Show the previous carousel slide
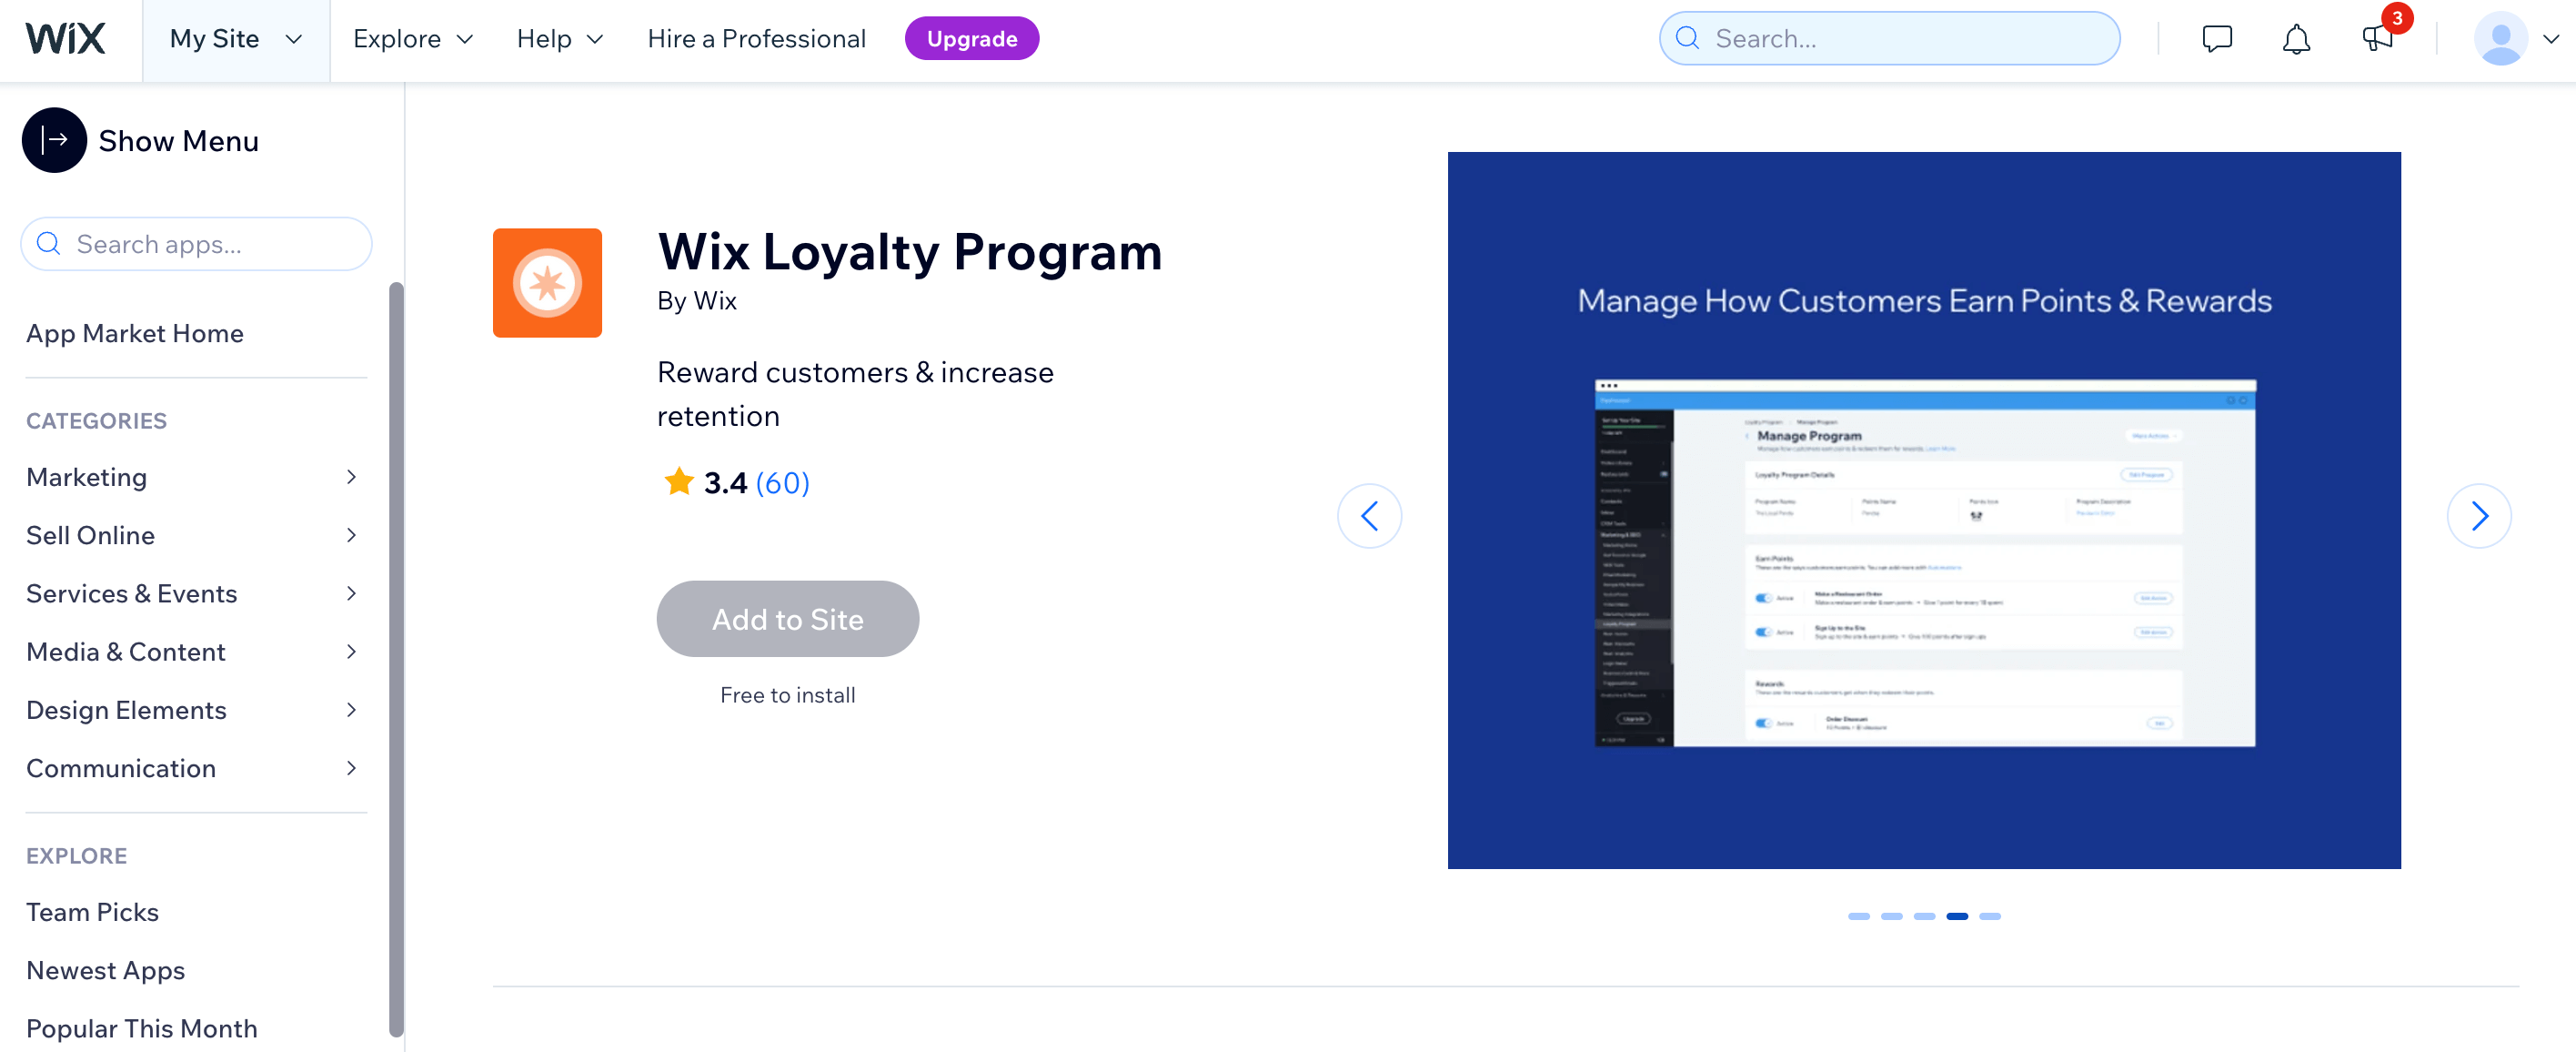2576x1052 pixels. click(1369, 516)
